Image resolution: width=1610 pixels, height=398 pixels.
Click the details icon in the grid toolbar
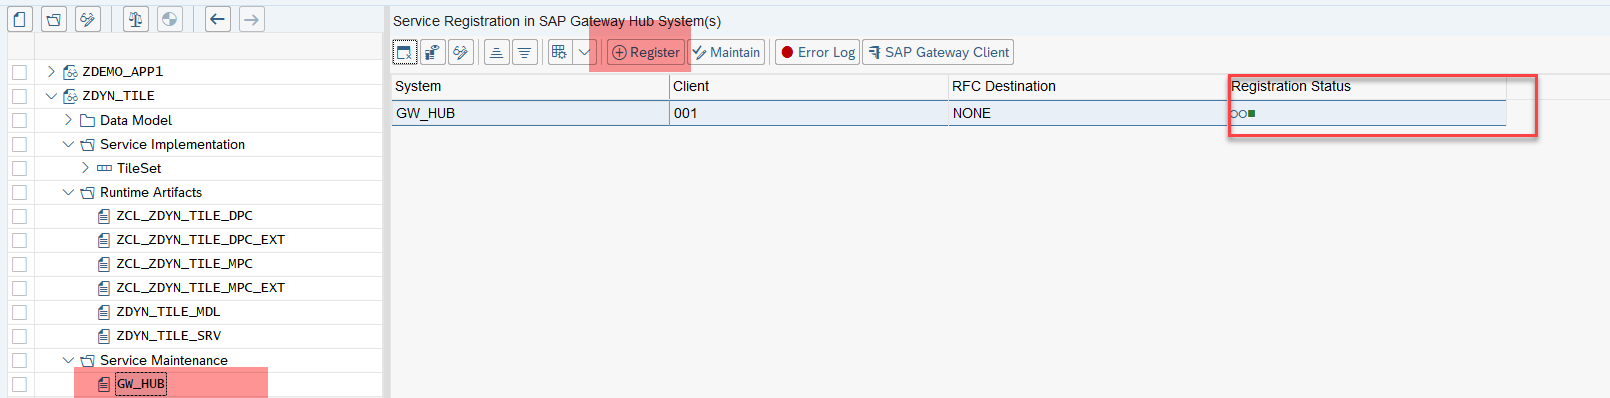pos(432,52)
